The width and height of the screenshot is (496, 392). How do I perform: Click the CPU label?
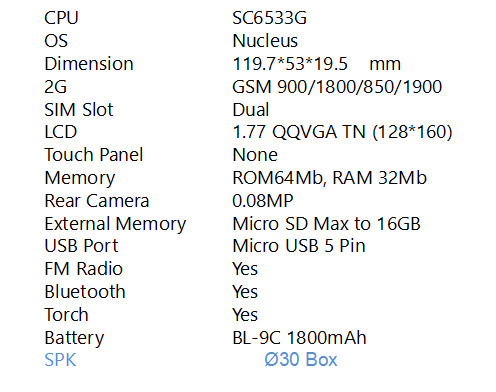point(61,18)
